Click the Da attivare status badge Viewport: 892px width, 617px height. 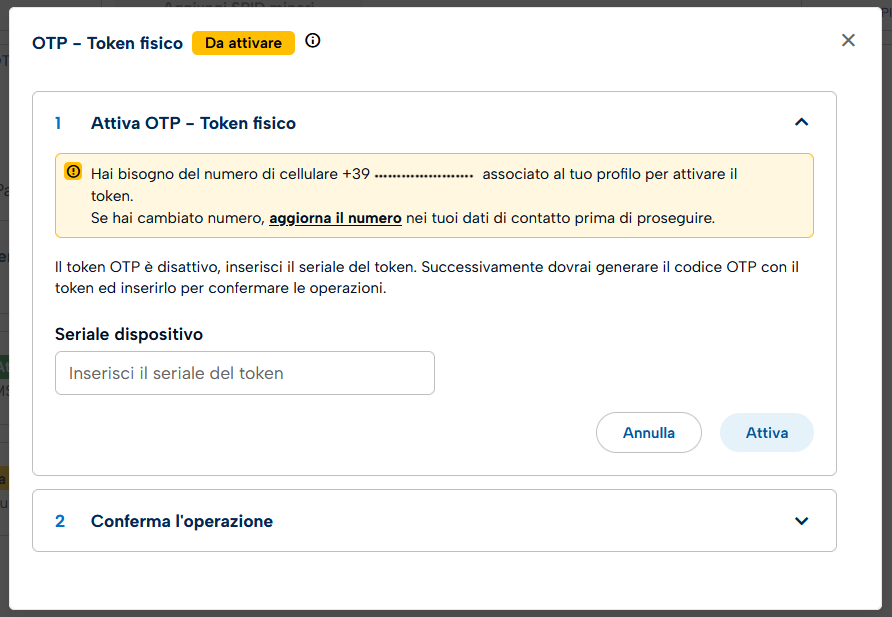tap(243, 43)
